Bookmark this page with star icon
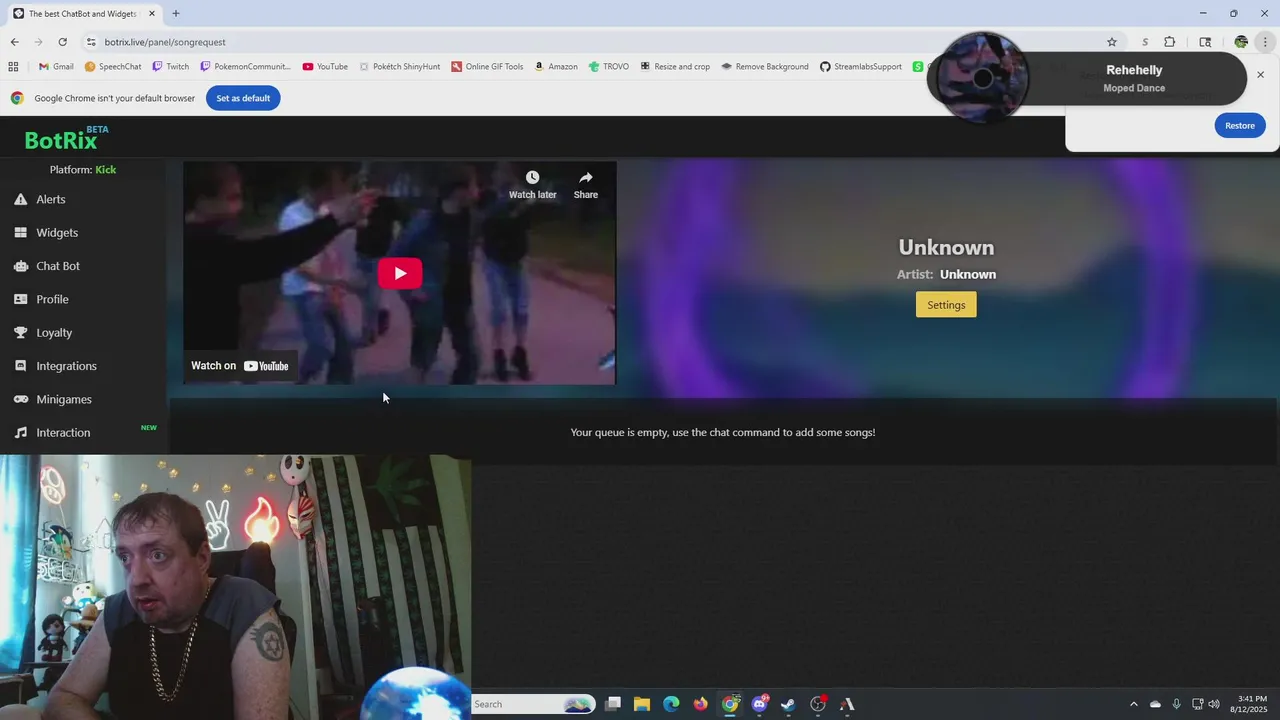The height and width of the screenshot is (720, 1280). [1112, 42]
